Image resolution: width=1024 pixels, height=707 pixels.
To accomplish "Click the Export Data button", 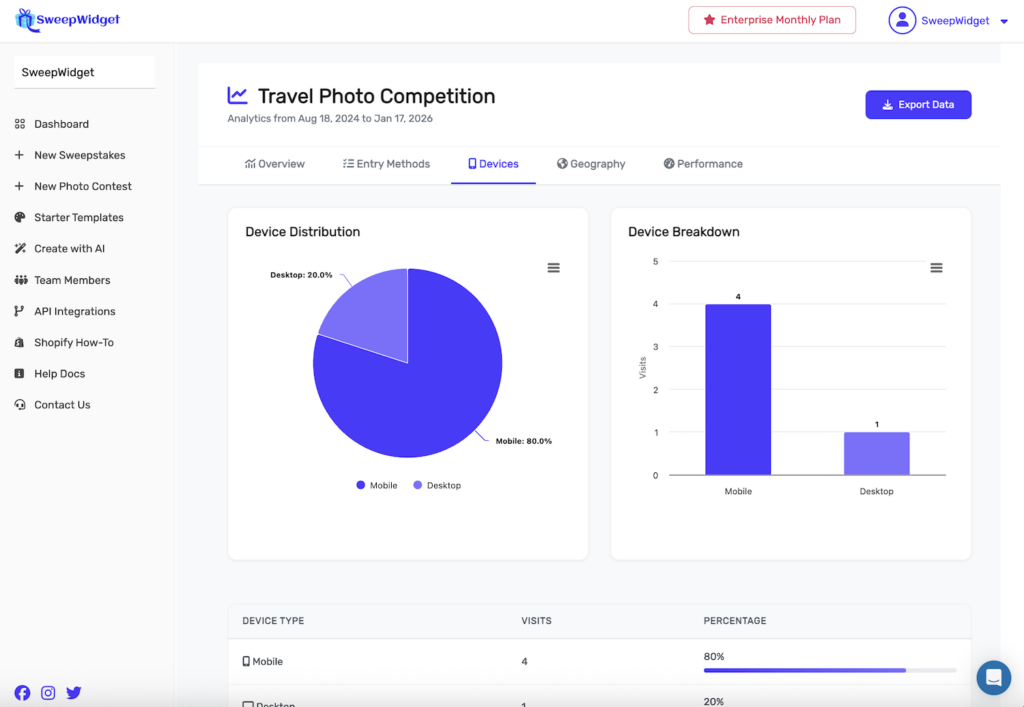I will coord(918,105).
